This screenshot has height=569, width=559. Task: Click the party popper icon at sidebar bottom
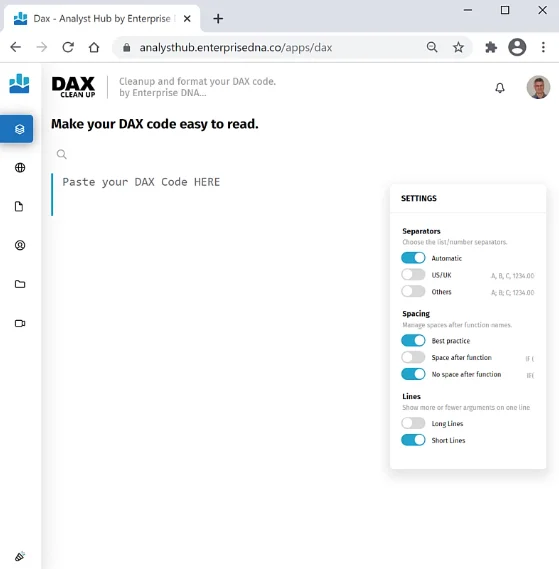pos(20,556)
